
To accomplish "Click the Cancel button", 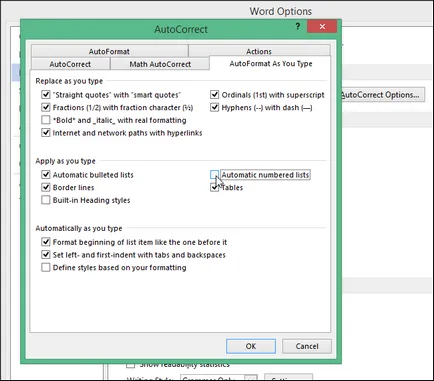I will [x=307, y=346].
